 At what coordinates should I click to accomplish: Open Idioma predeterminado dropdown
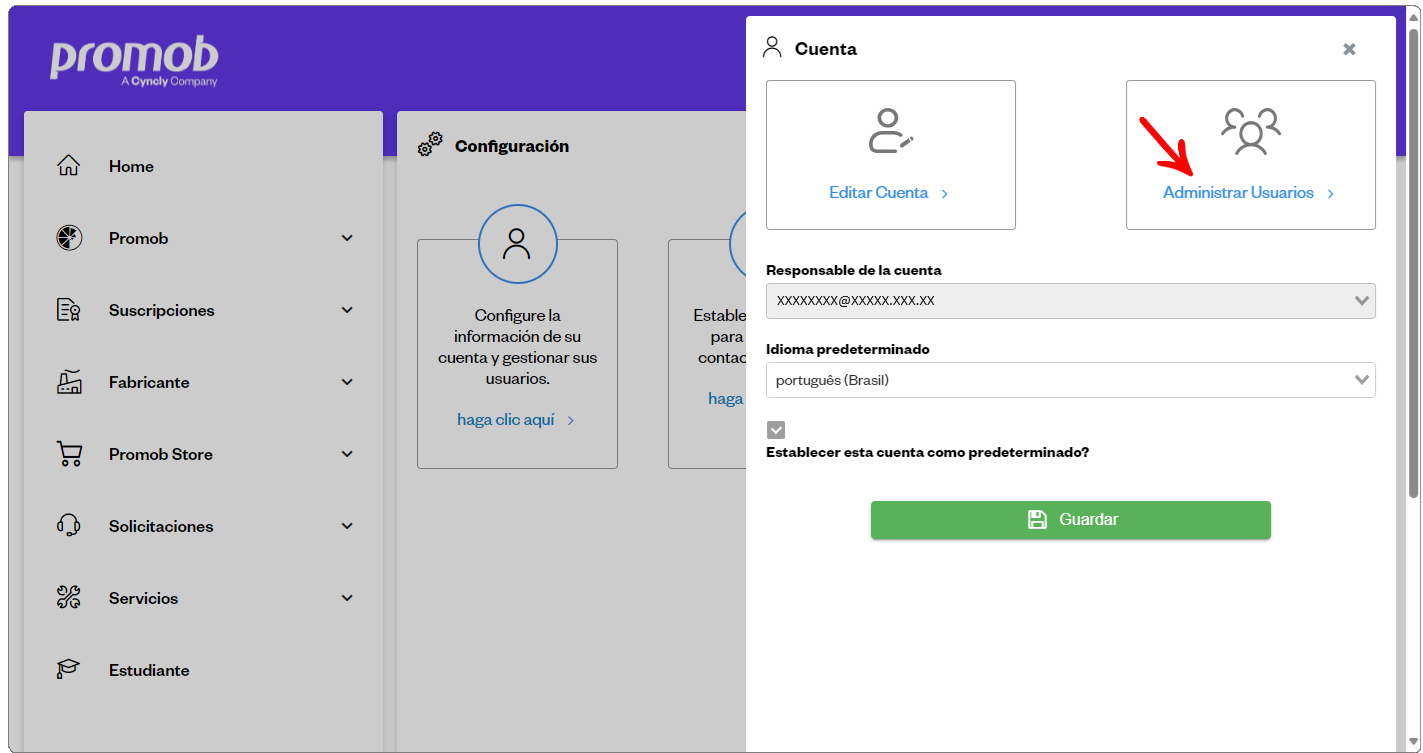(1070, 380)
